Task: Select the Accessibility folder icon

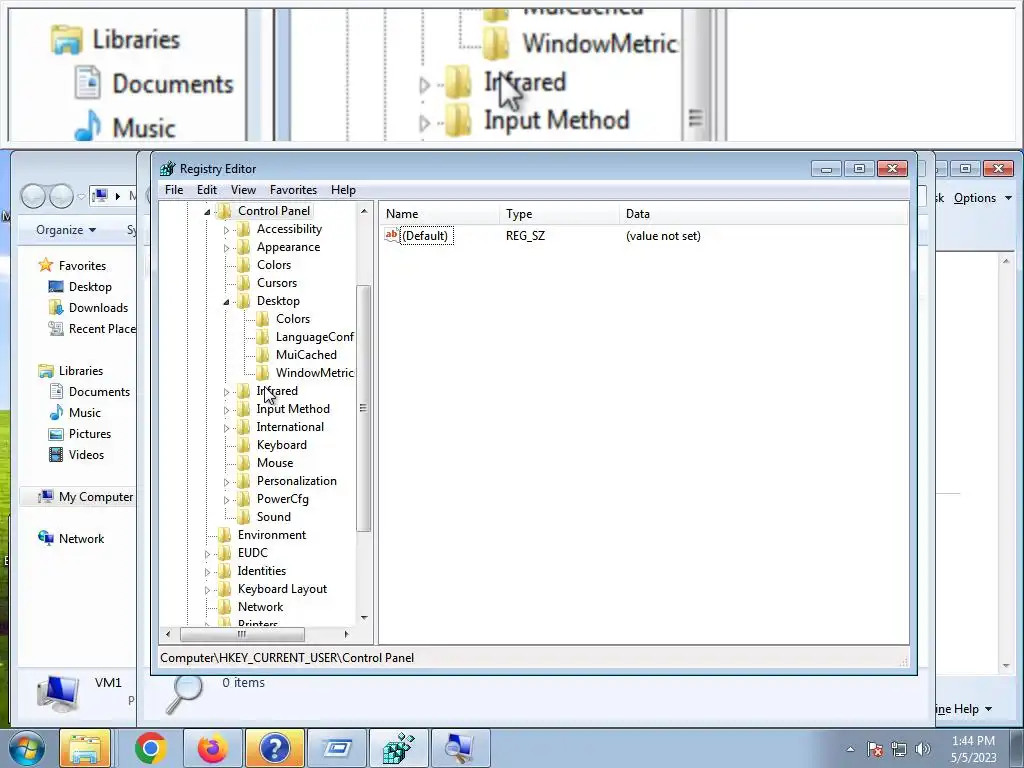Action: pos(243,229)
